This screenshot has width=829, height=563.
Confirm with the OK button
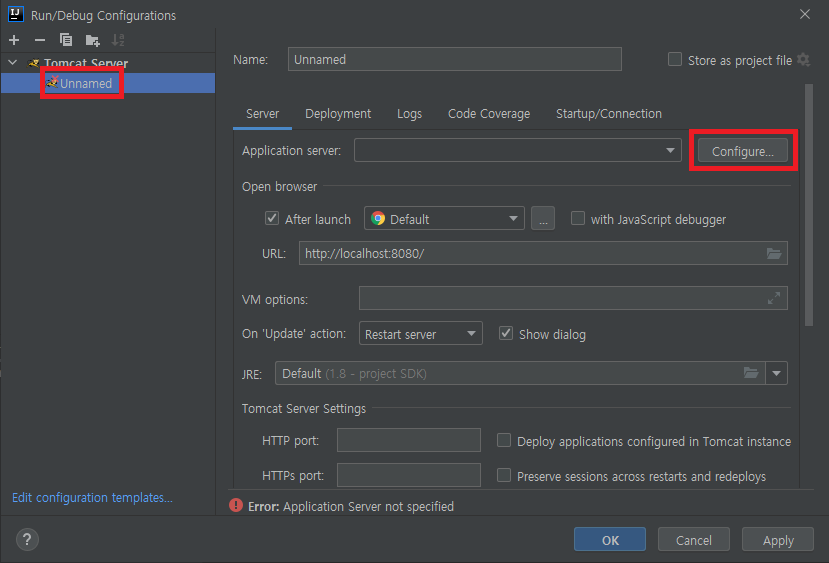(610, 540)
